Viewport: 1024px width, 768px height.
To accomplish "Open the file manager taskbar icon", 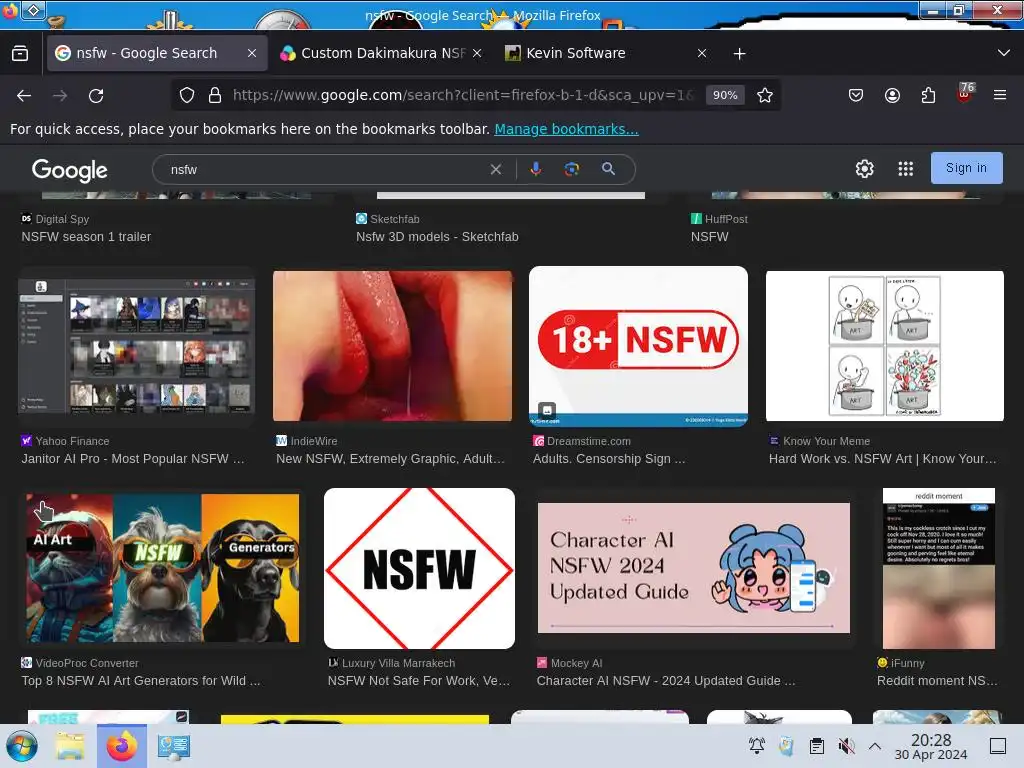I will coord(70,746).
